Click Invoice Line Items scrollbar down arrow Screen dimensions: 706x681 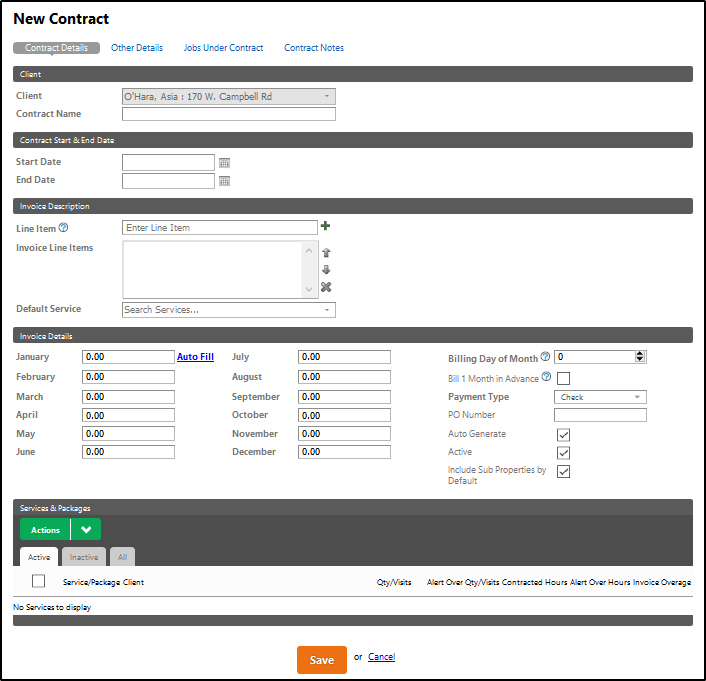pos(309,290)
